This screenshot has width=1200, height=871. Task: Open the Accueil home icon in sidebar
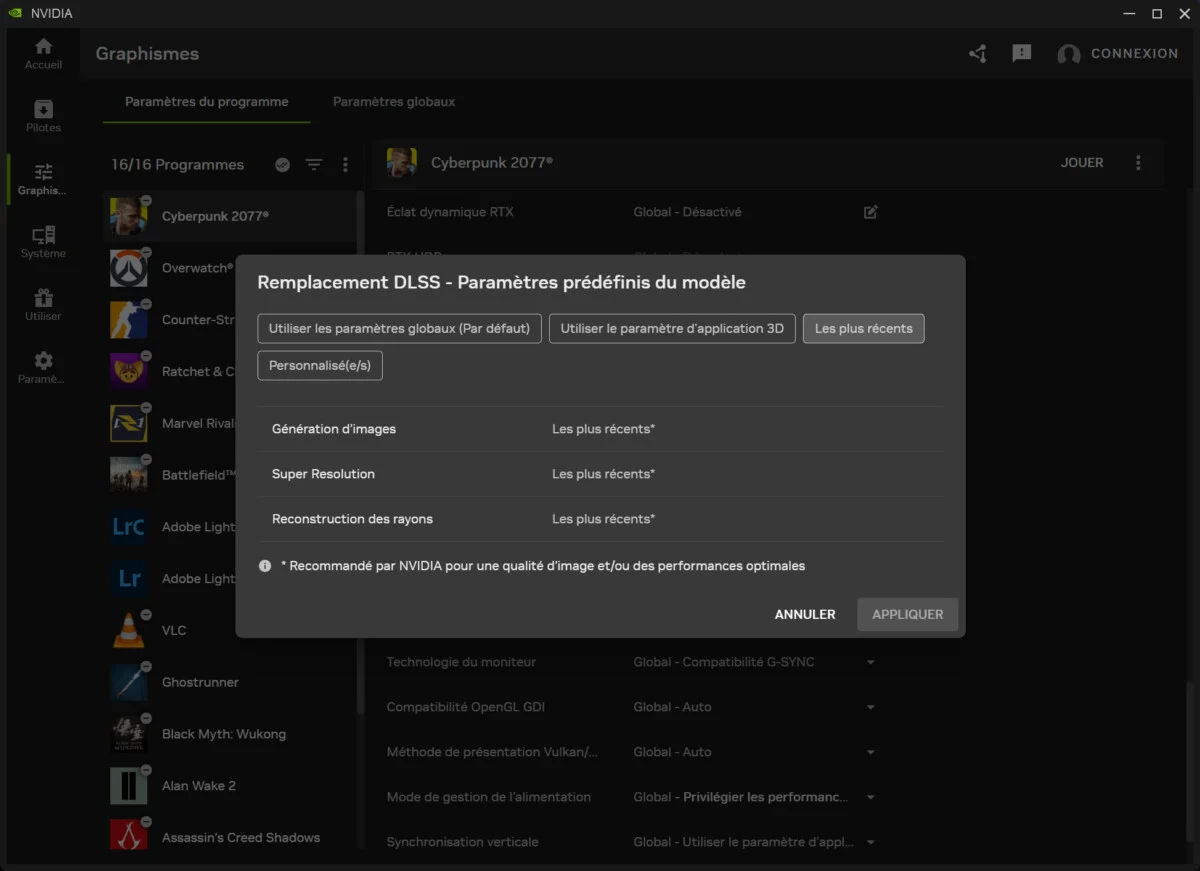click(x=43, y=54)
